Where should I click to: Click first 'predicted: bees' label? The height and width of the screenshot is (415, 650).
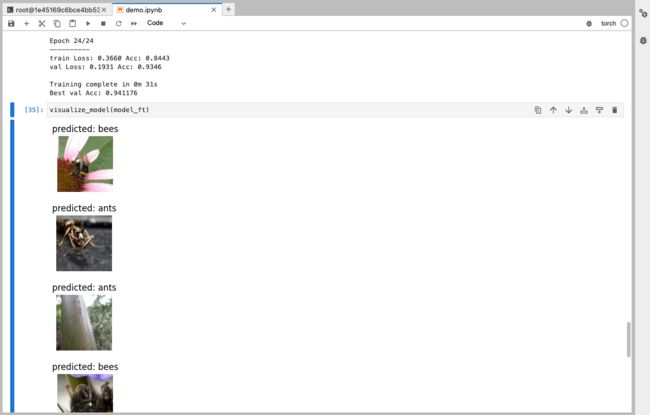pos(85,129)
